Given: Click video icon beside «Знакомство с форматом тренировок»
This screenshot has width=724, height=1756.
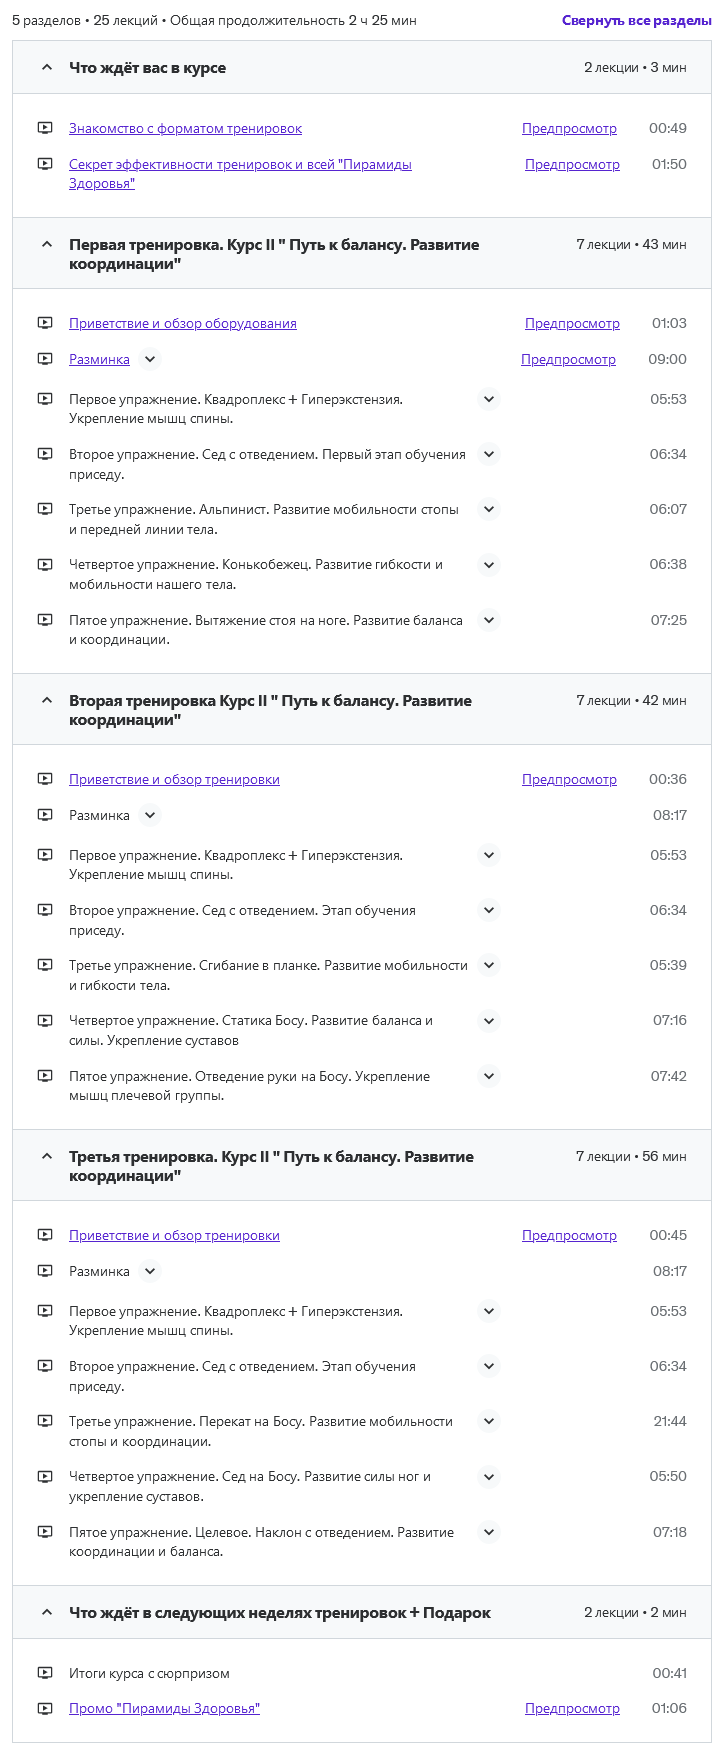Looking at the screenshot, I should pyautogui.click(x=45, y=128).
